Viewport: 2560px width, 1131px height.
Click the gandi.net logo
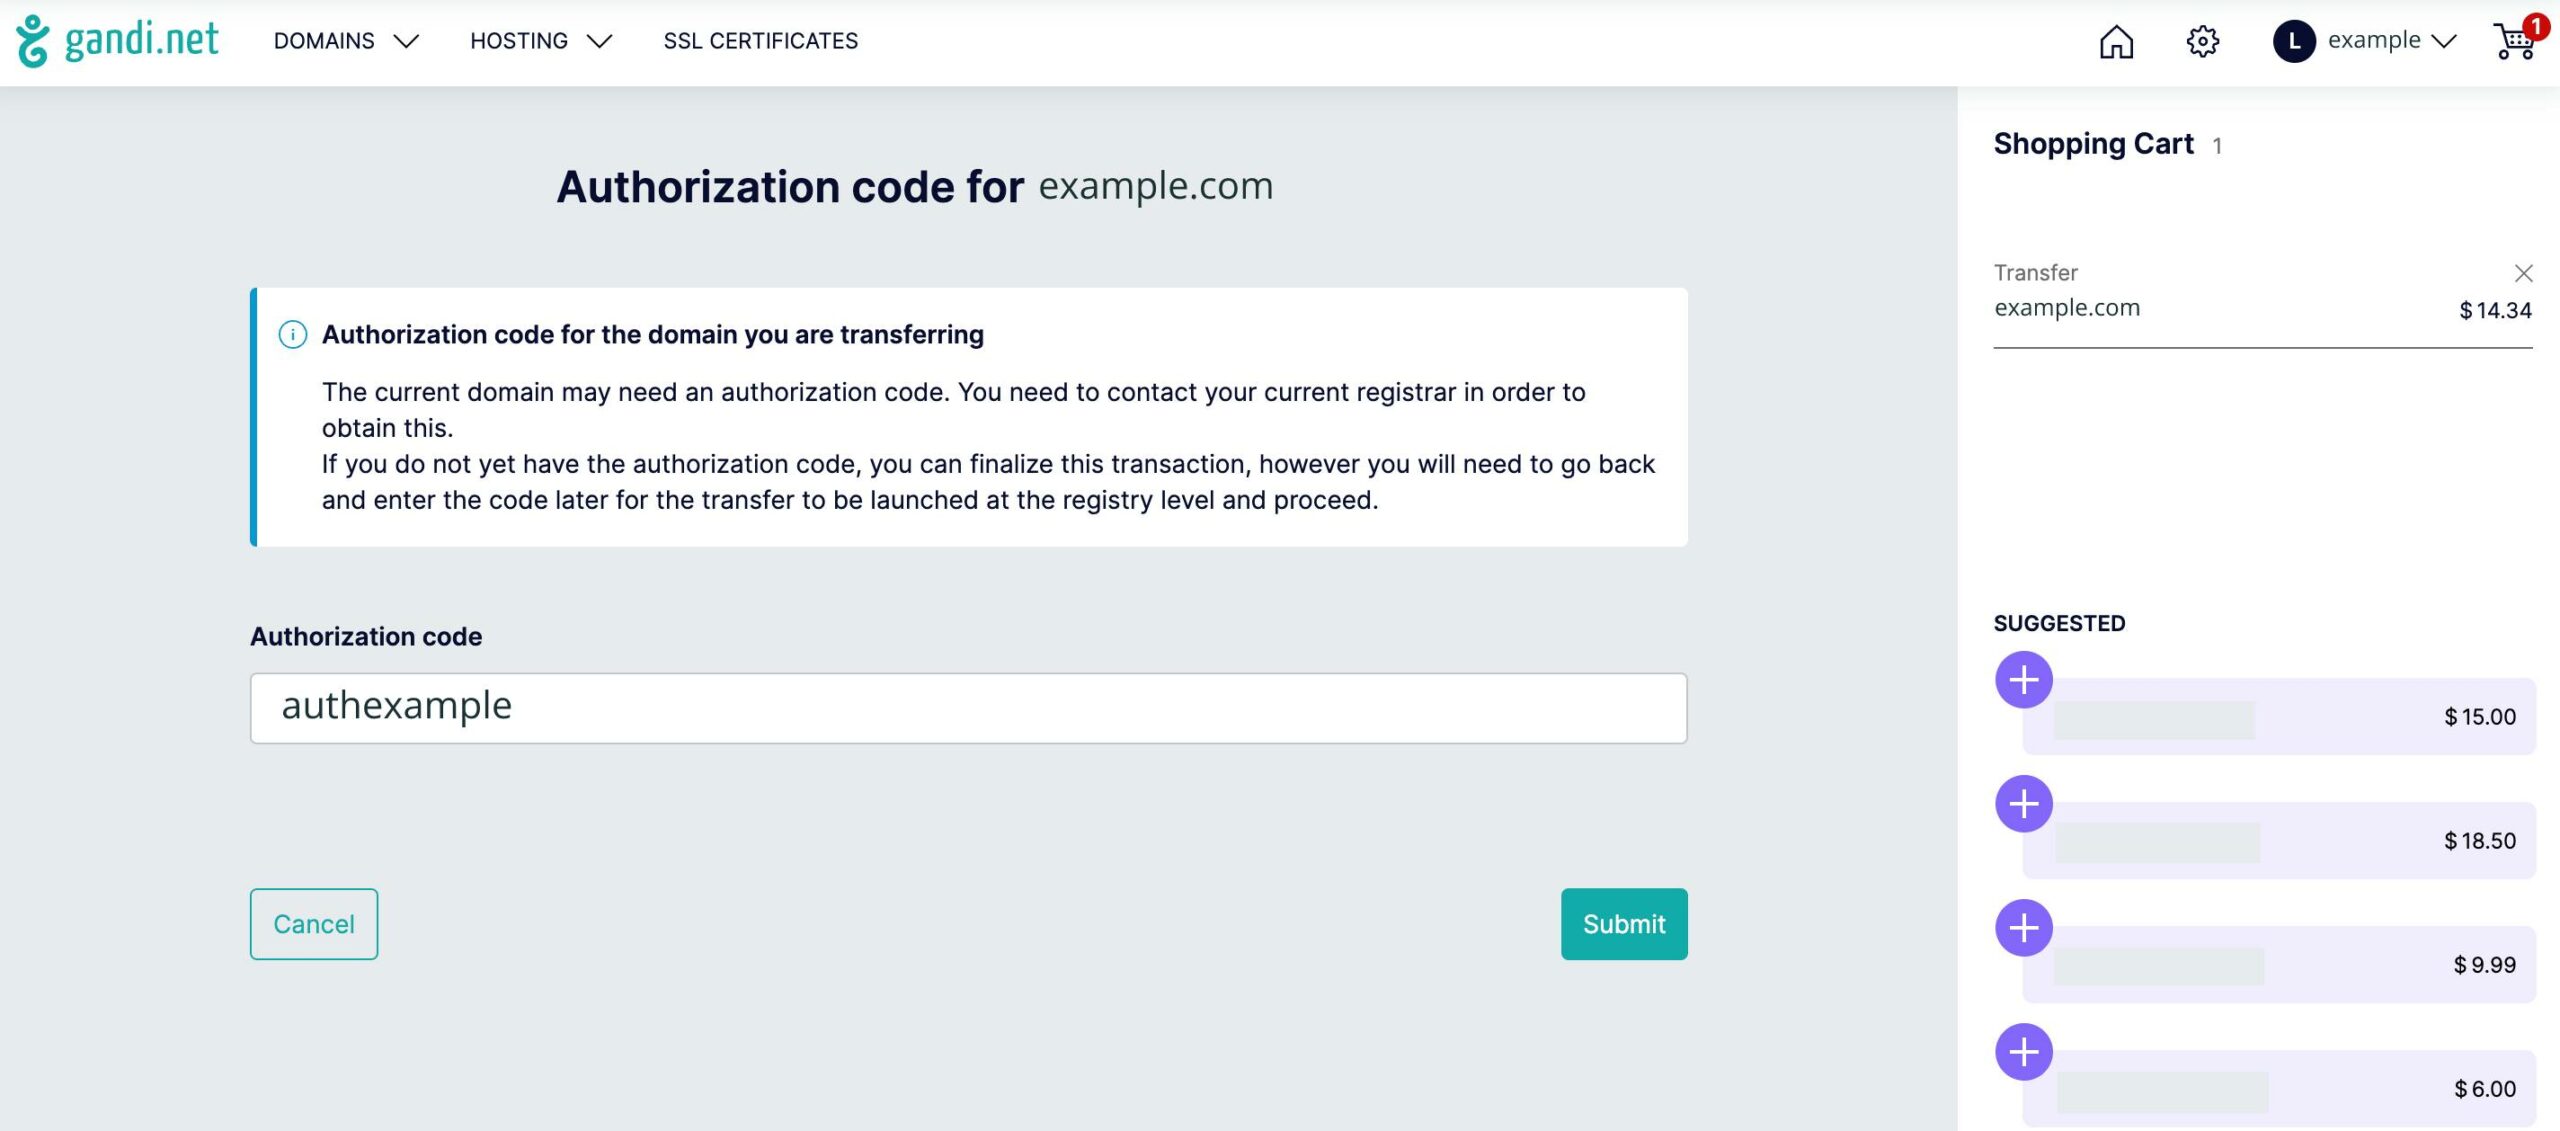(117, 40)
